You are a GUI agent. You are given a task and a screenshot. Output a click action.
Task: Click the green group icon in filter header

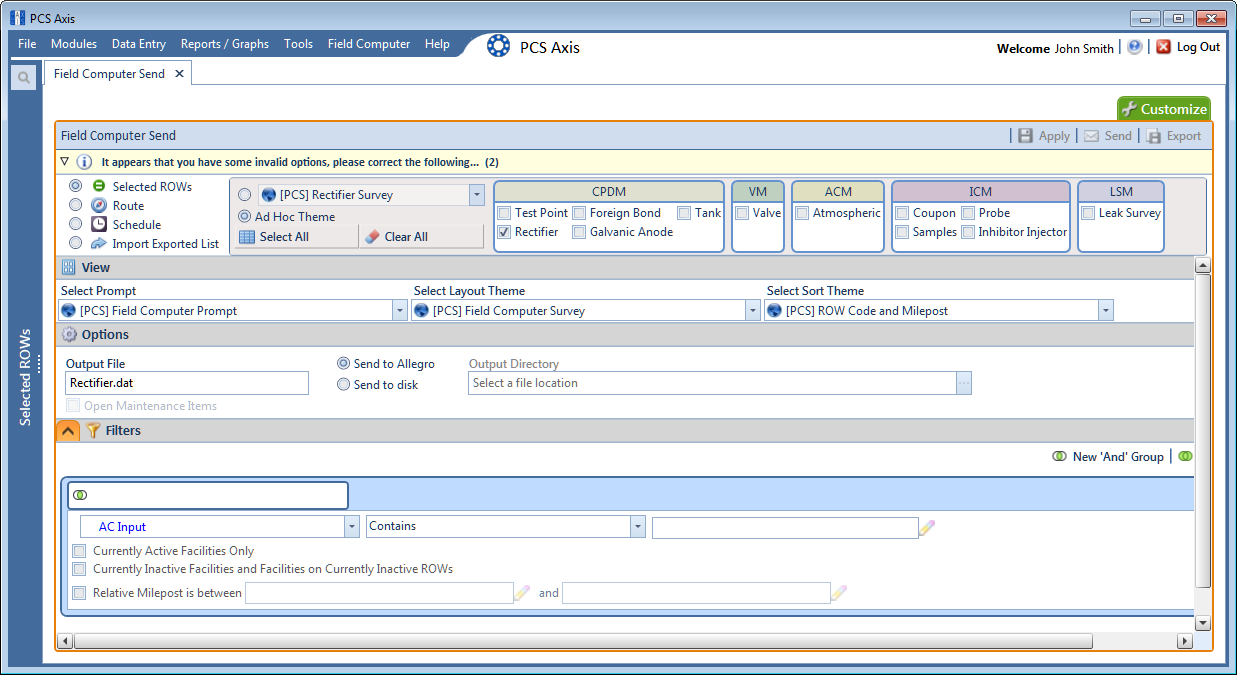tap(80, 495)
